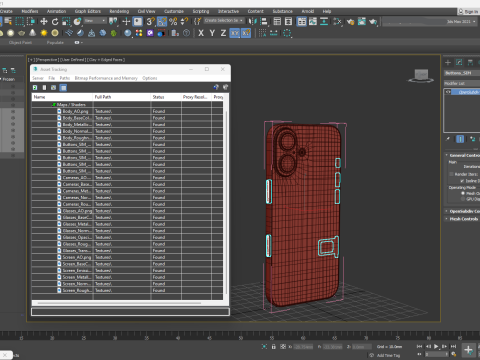The height and width of the screenshot is (360, 480).
Task: Select the Mesh operating mode radio
Action: 463,193
